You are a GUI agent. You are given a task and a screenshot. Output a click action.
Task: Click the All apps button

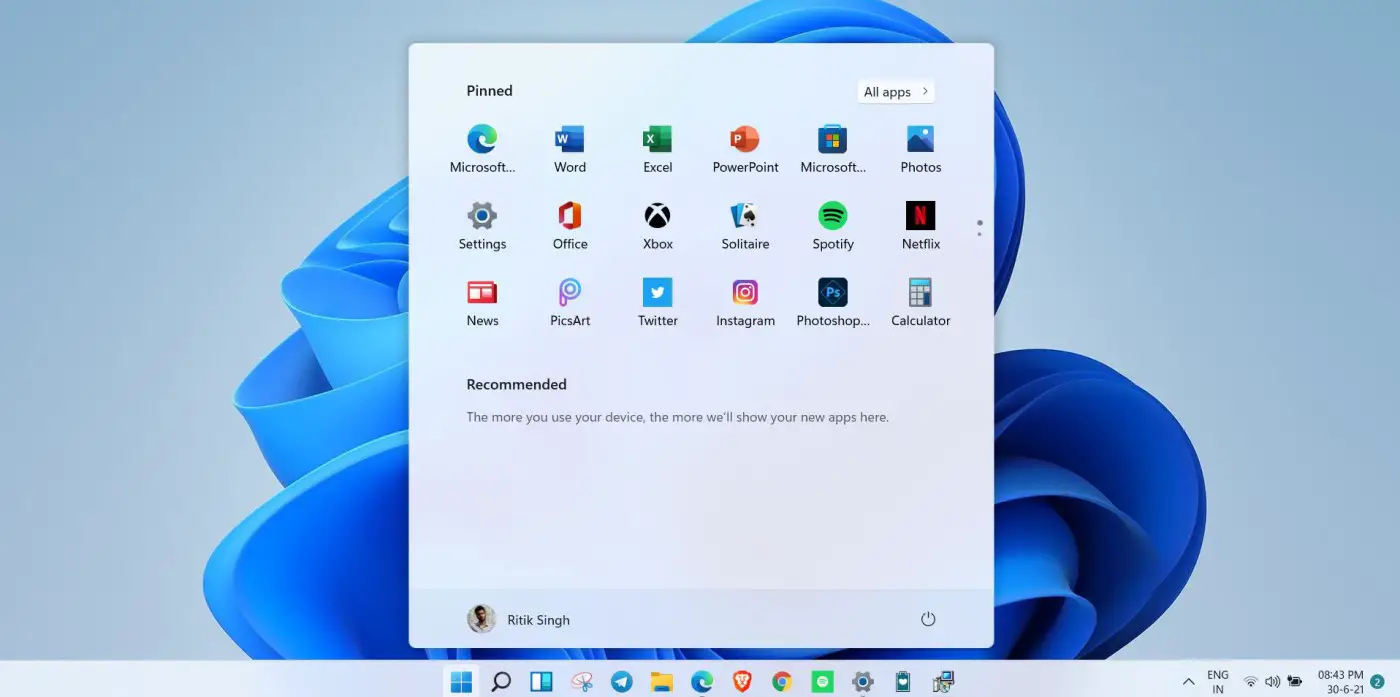click(896, 92)
